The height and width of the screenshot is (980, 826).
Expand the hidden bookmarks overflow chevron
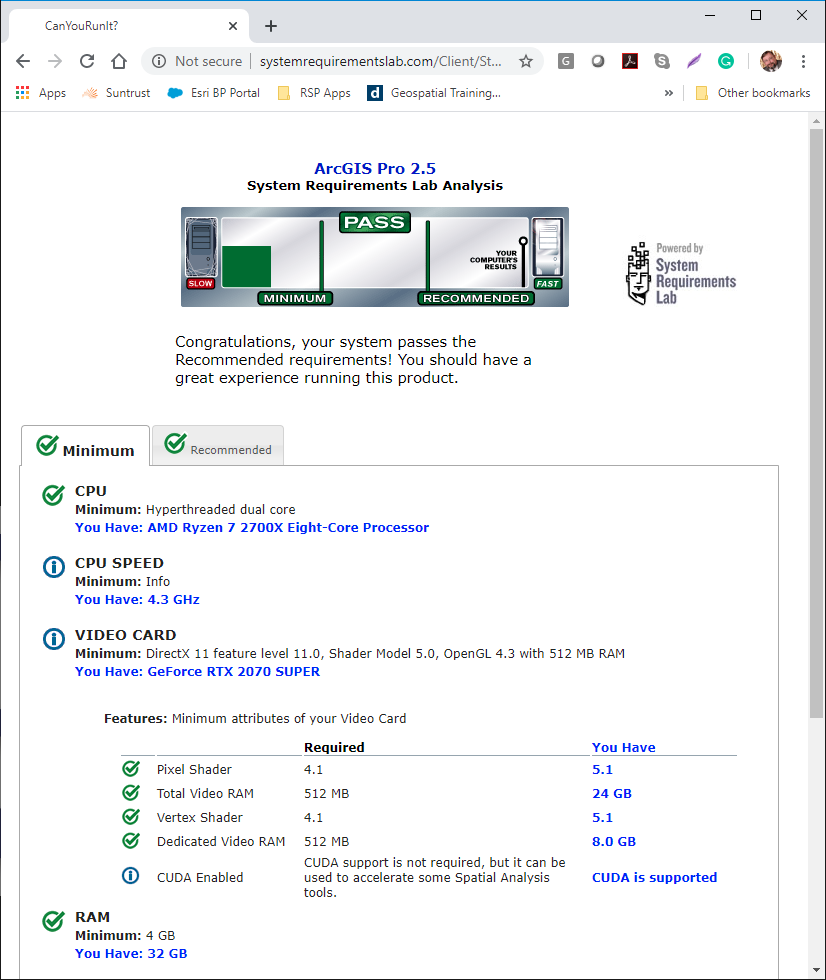[668, 93]
